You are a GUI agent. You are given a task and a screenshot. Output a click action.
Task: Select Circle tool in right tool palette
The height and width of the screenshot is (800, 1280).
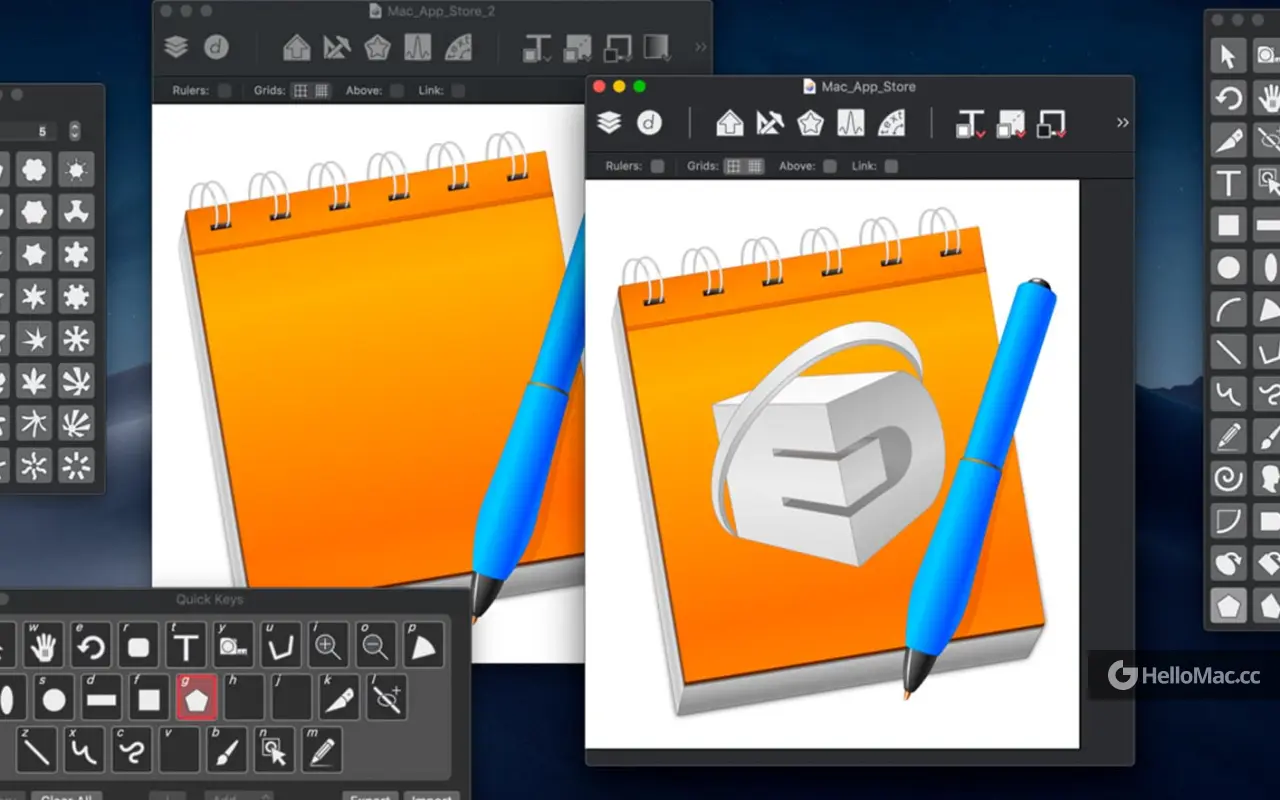tap(1229, 267)
